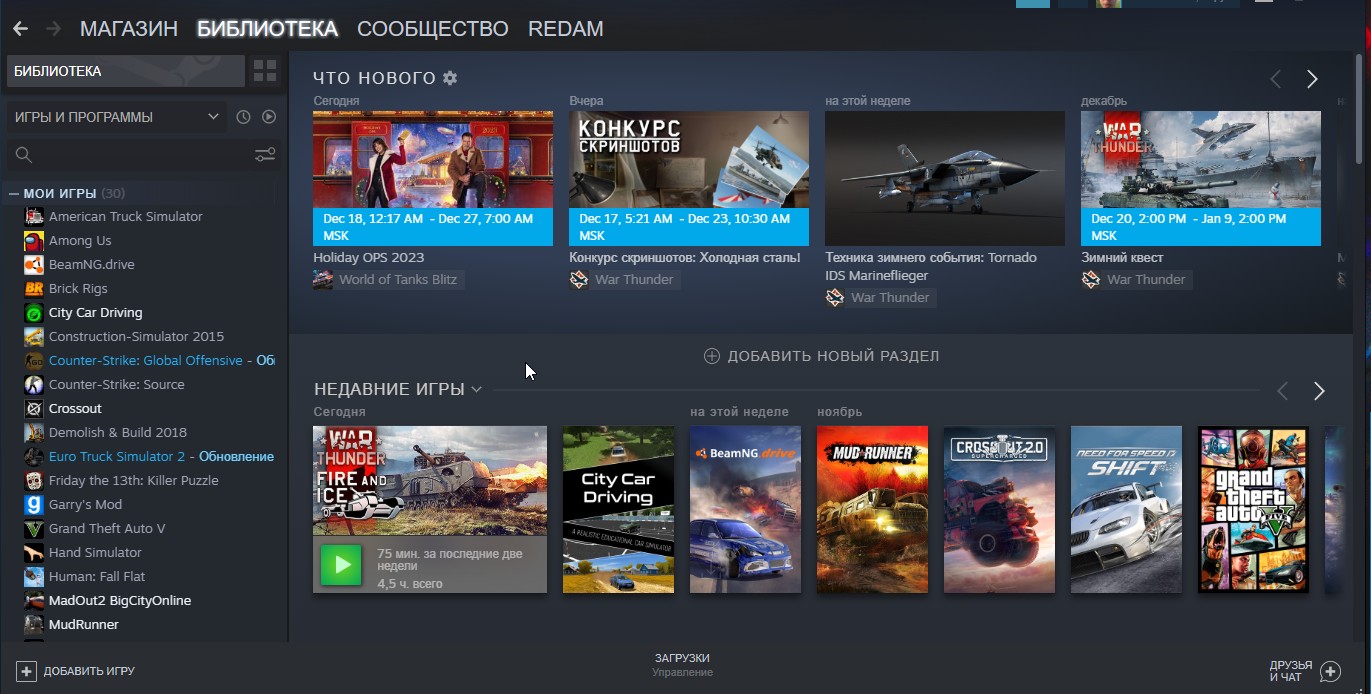Open REDAM profile tab
This screenshot has width=1371, height=694.
coord(565,29)
